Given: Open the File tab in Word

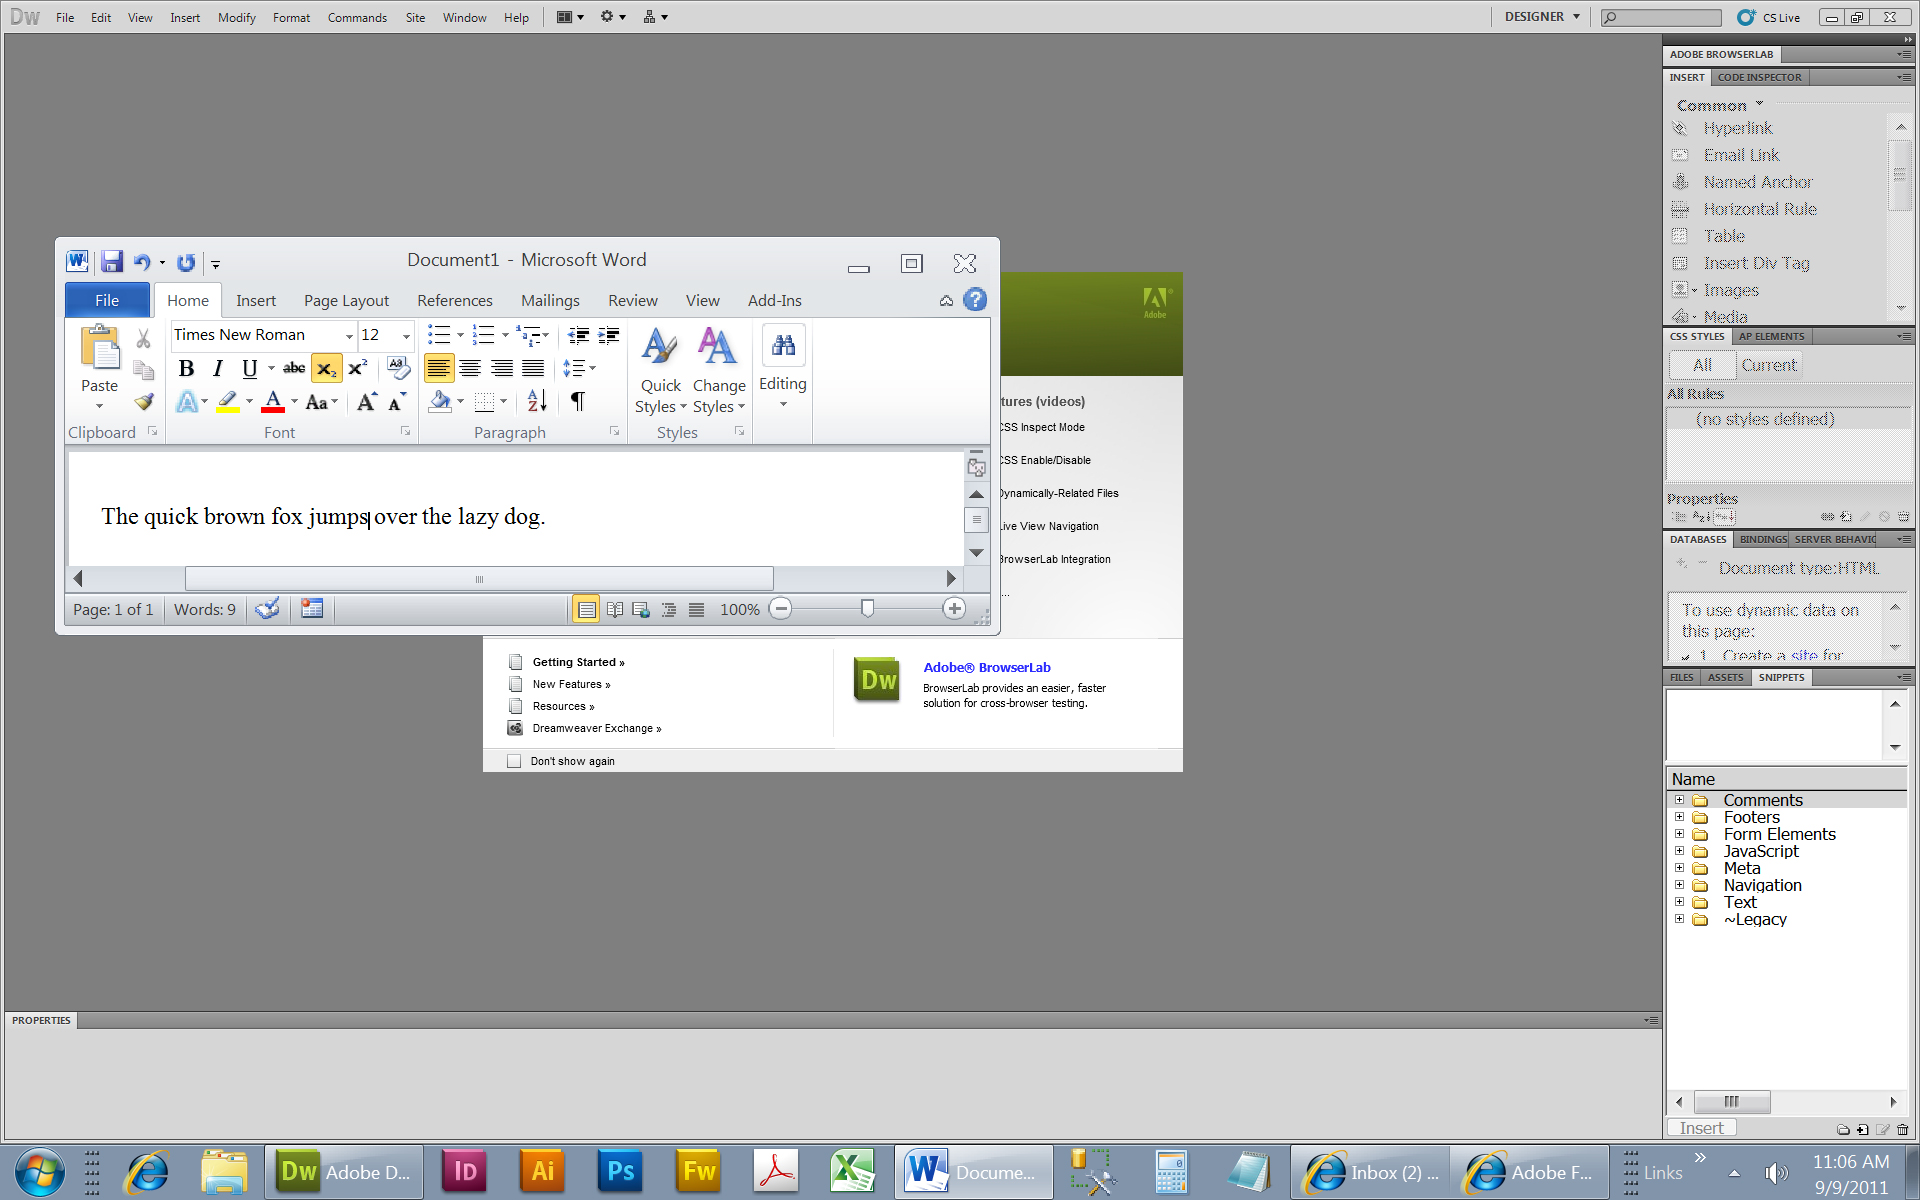Looking at the screenshot, I should 107,300.
